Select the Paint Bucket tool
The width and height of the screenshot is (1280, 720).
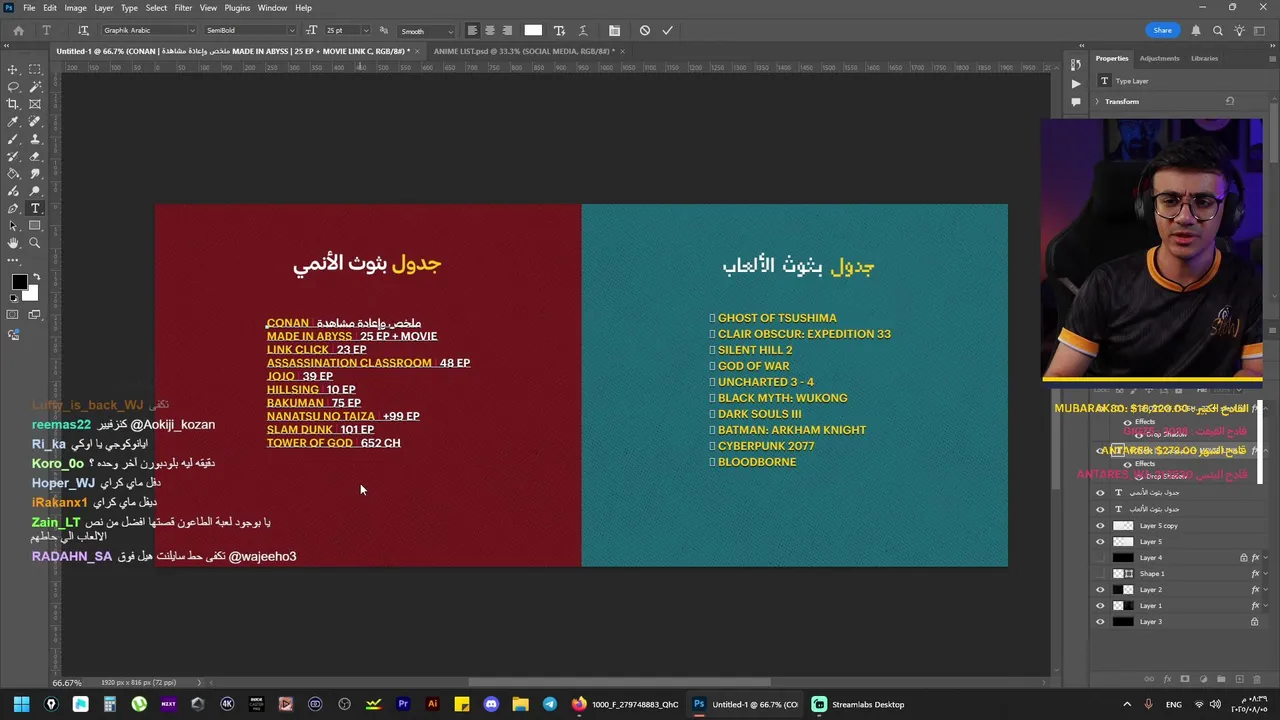[13, 174]
